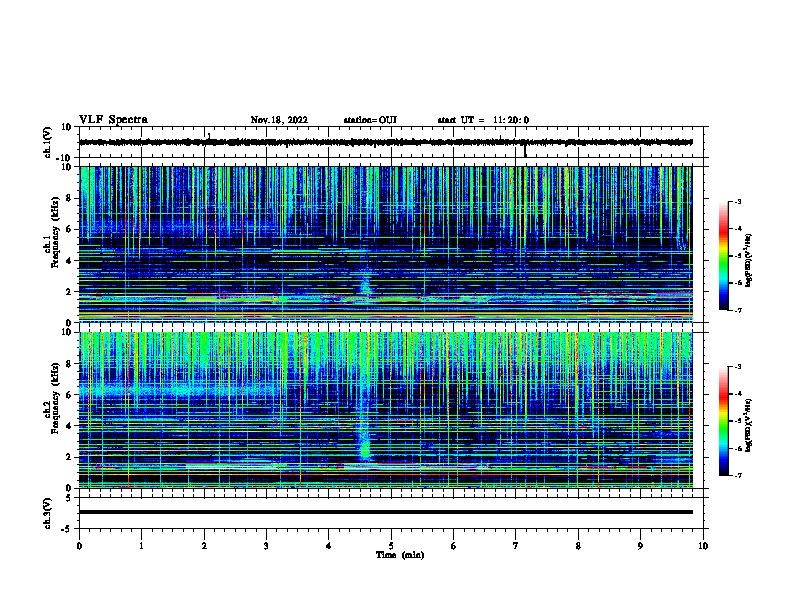Click the "Time (min)" axis title
Viewport: 792px width, 612px height.
pyautogui.click(x=400, y=555)
